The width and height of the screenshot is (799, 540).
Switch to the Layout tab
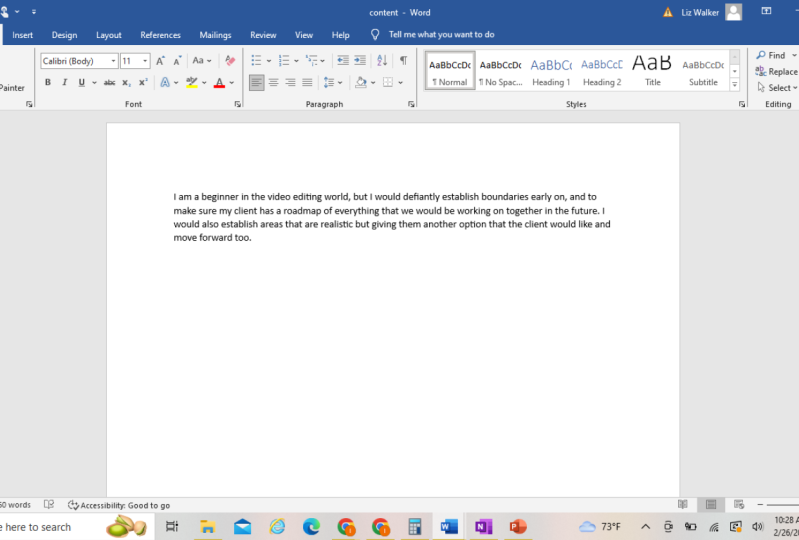[x=108, y=35]
